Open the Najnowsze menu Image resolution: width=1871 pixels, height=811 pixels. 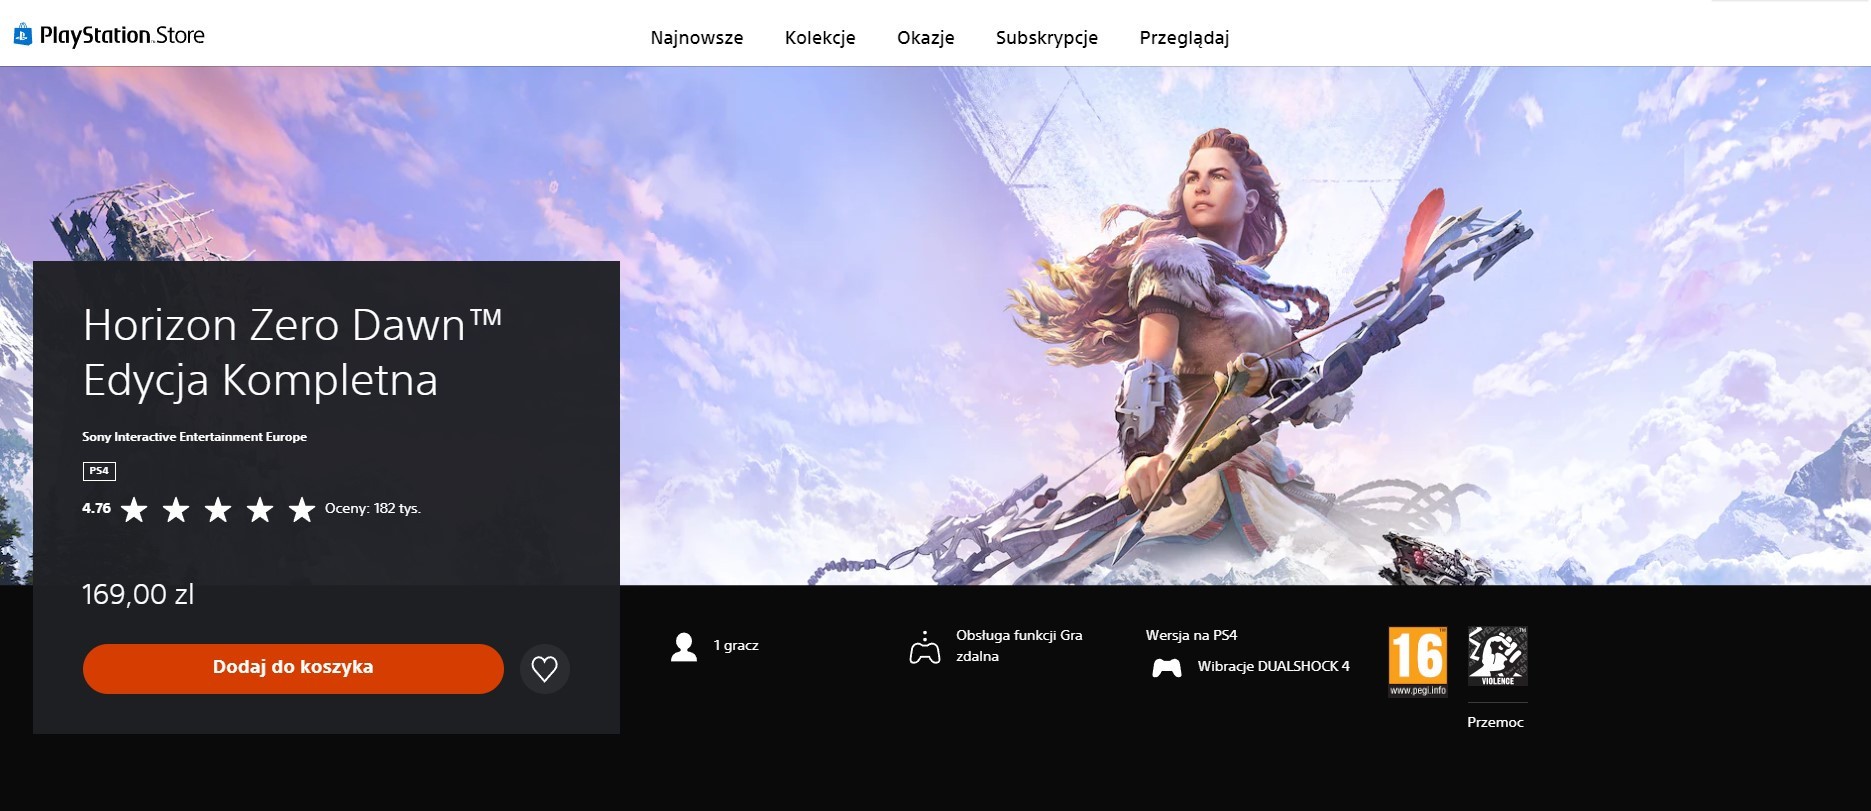pyautogui.click(x=697, y=38)
